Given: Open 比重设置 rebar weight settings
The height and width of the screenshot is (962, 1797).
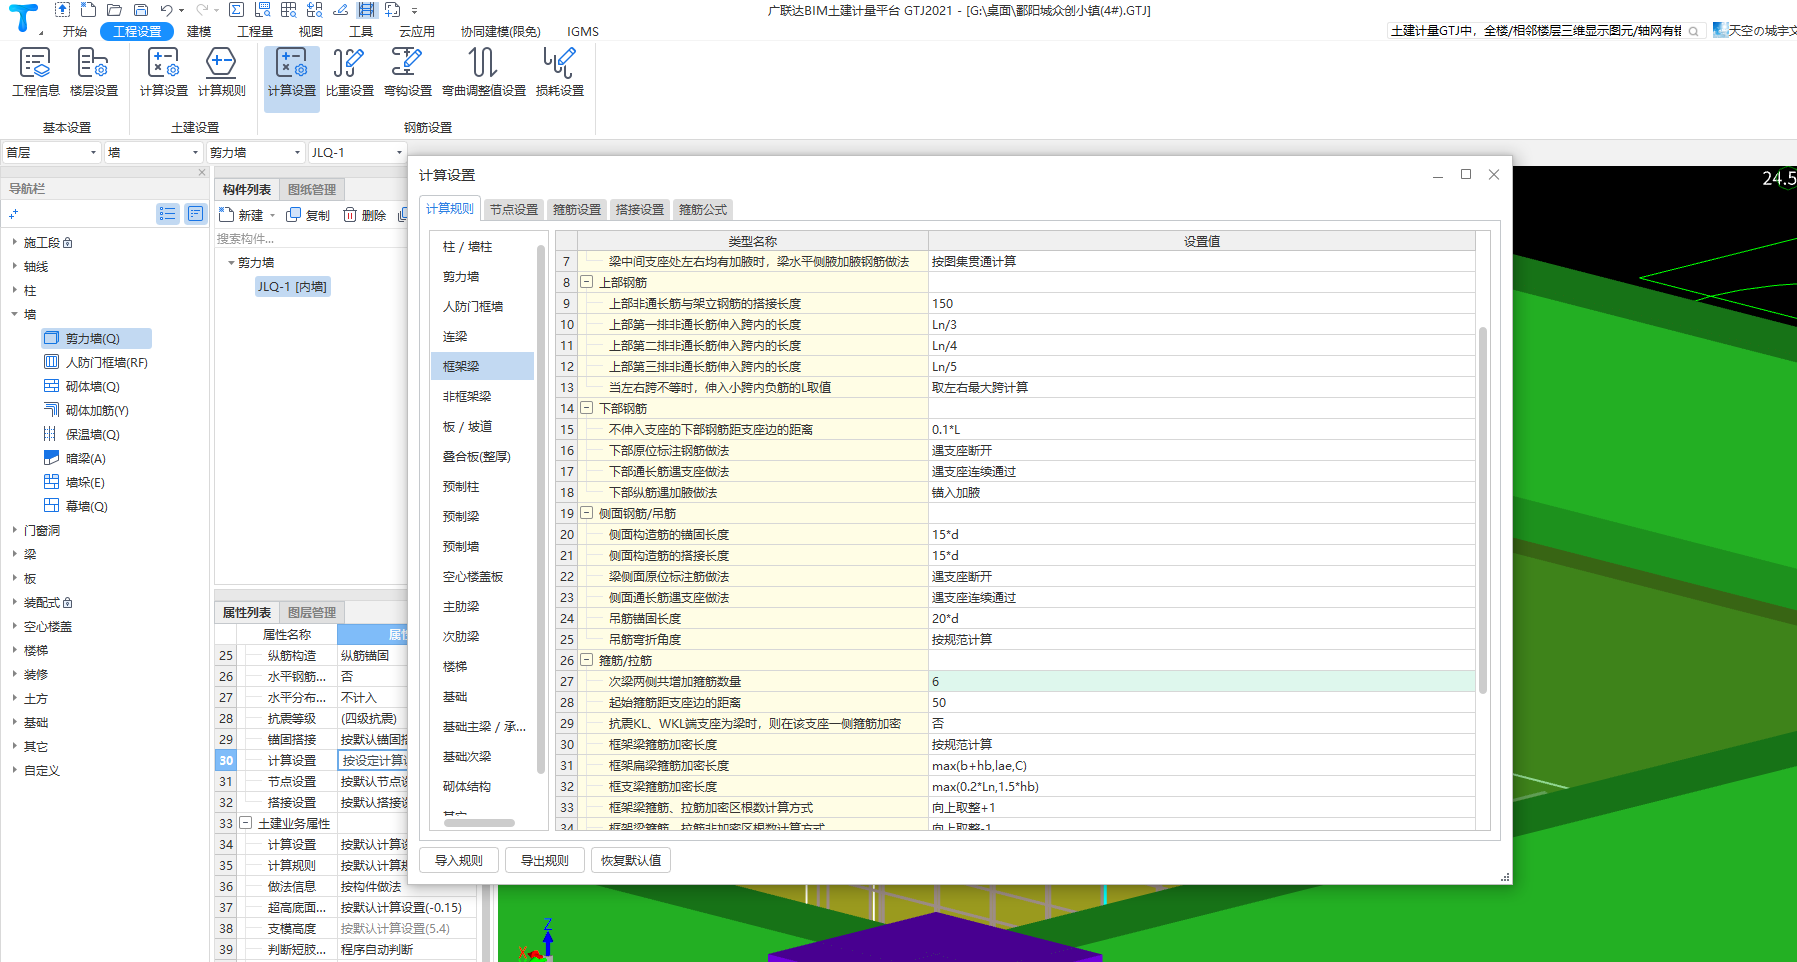Looking at the screenshot, I should click(x=350, y=72).
